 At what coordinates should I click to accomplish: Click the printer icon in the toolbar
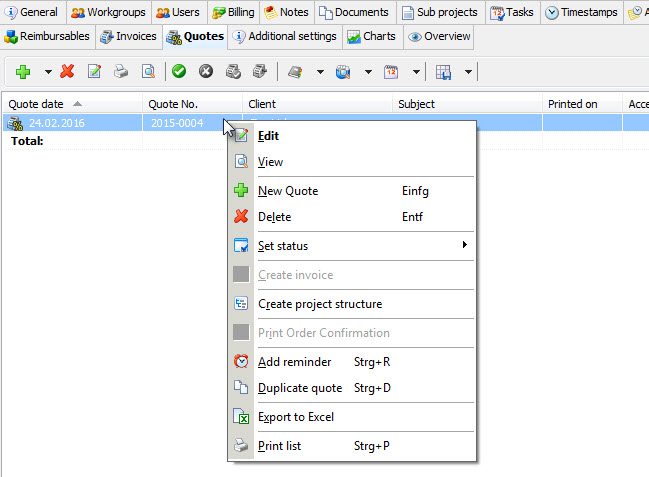121,72
